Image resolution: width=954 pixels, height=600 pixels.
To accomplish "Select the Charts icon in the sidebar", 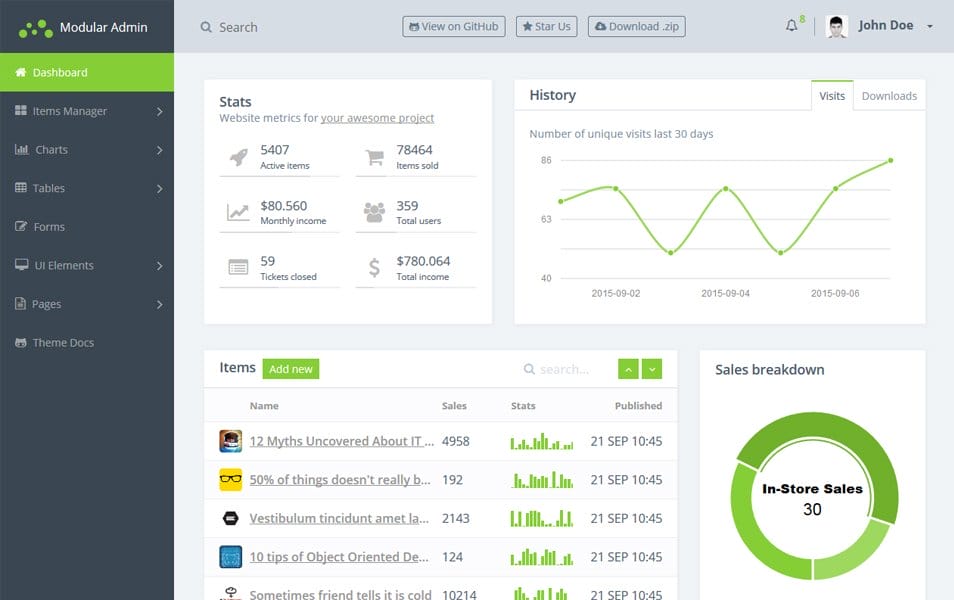I will (20, 150).
